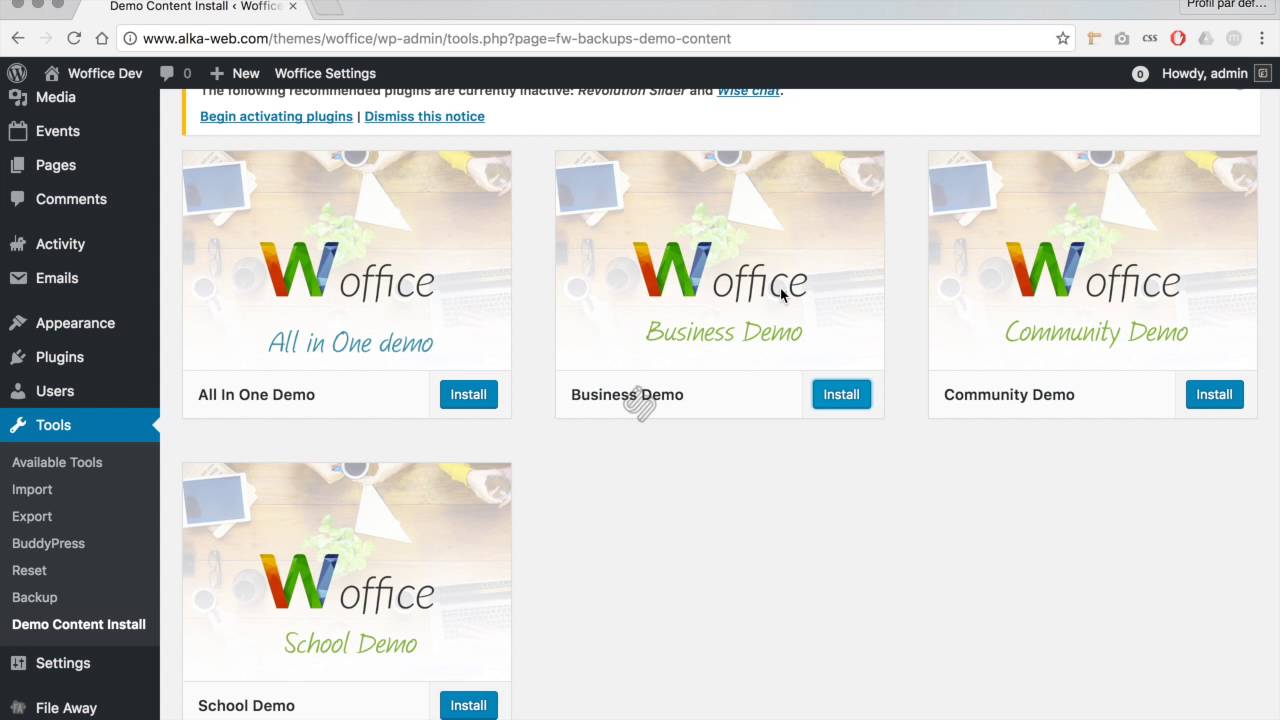Image resolution: width=1280 pixels, height=720 pixels.
Task: Click the Emails envelope icon
Action: point(17,278)
